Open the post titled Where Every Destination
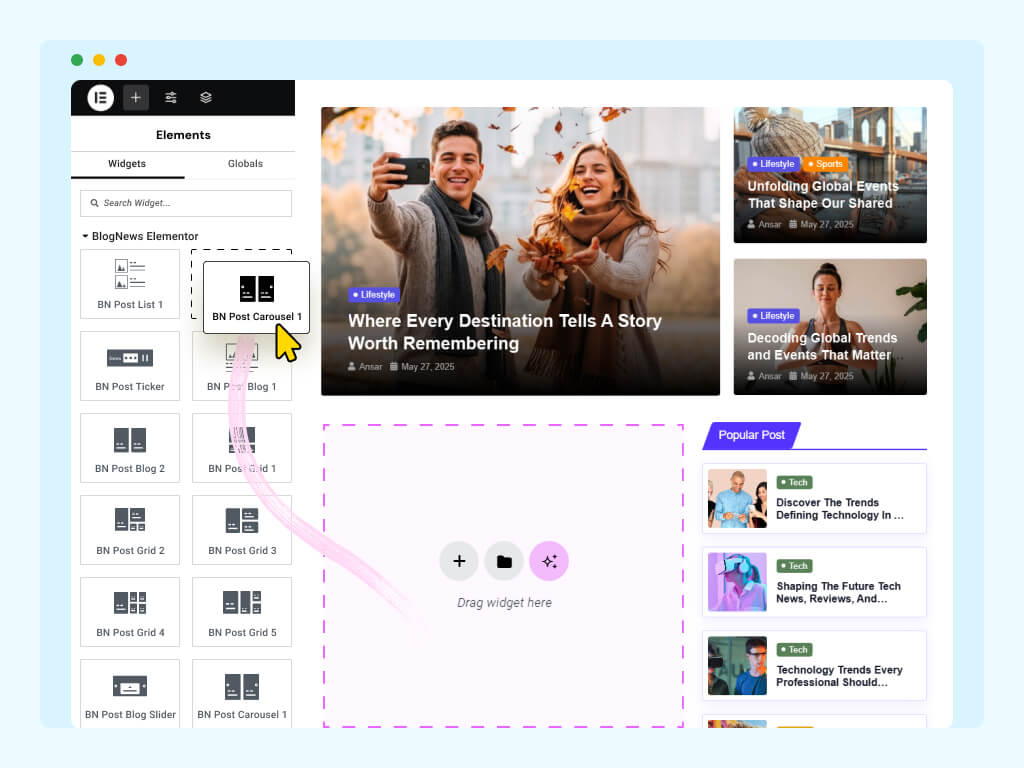The image size is (1024, 768). pyautogui.click(x=504, y=332)
